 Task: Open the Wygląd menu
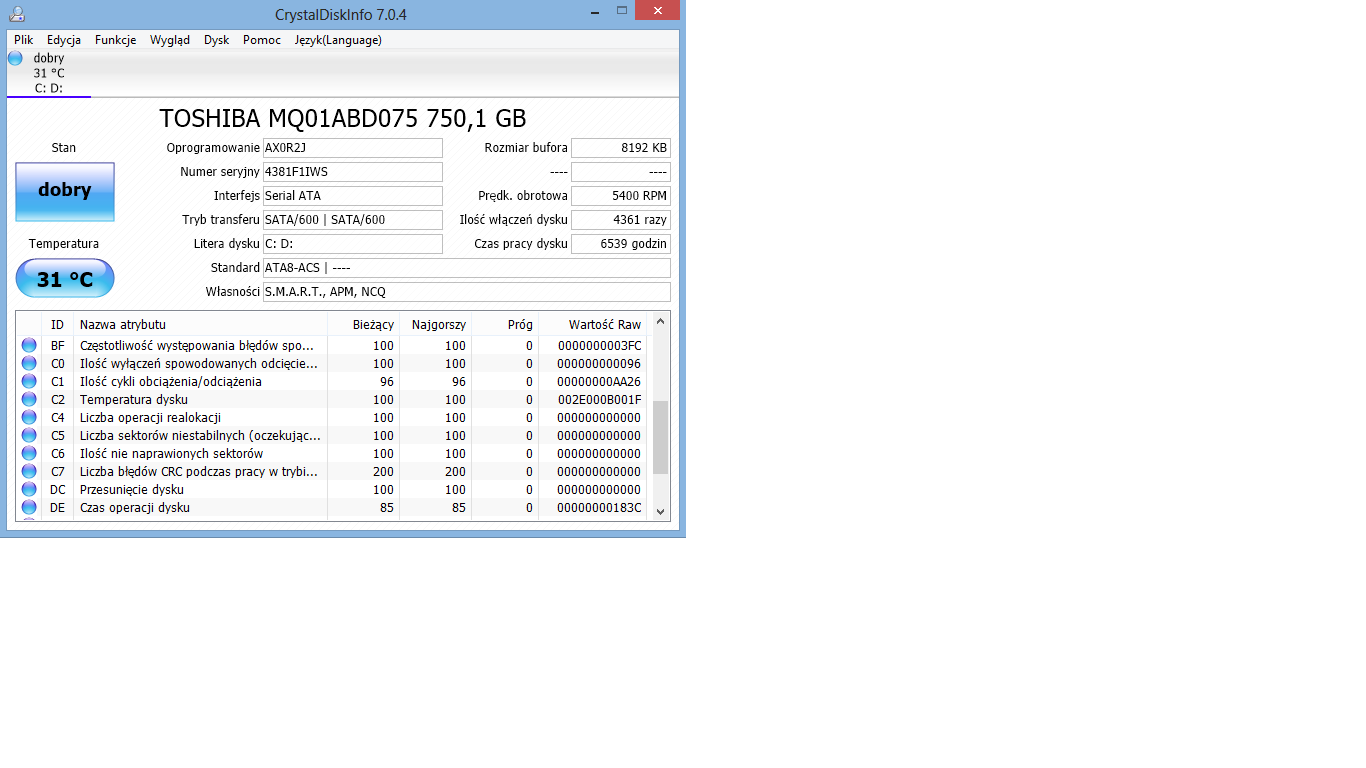coord(170,40)
